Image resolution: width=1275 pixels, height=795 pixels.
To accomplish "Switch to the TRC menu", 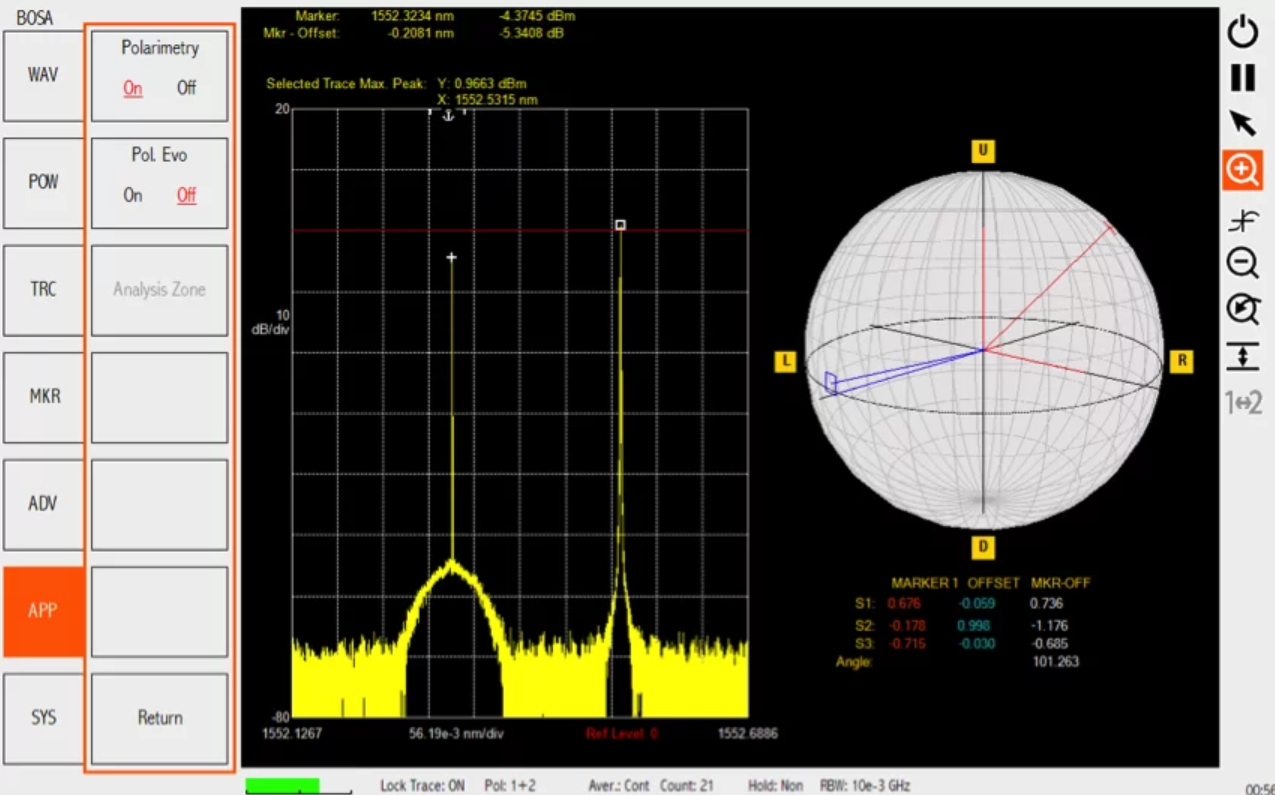I will pyautogui.click(x=43, y=290).
